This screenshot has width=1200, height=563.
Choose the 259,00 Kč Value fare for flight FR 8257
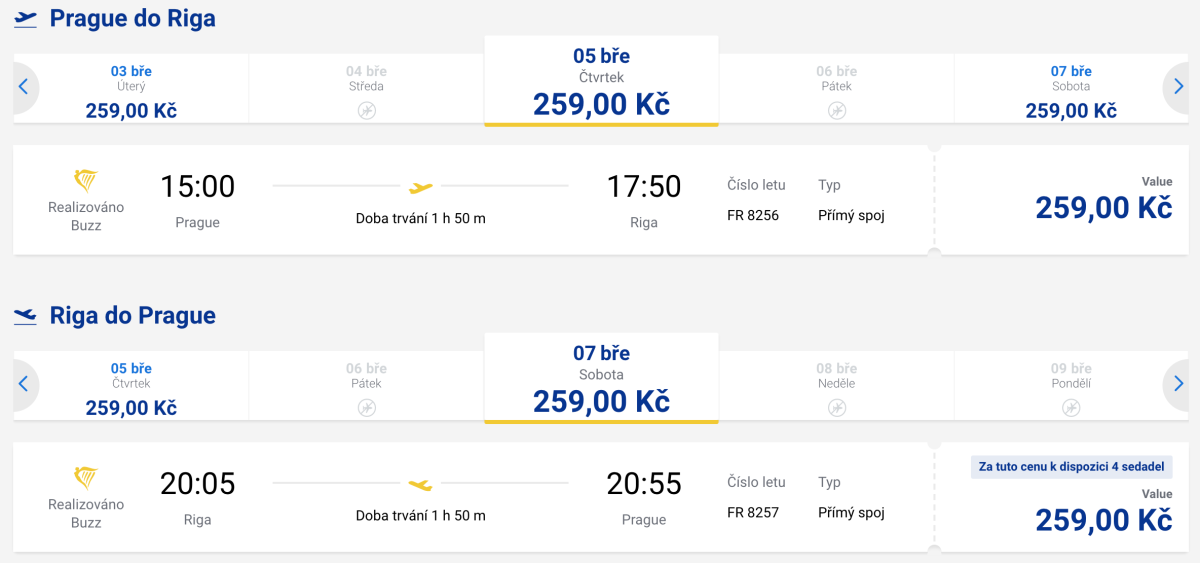pyautogui.click(x=1103, y=520)
